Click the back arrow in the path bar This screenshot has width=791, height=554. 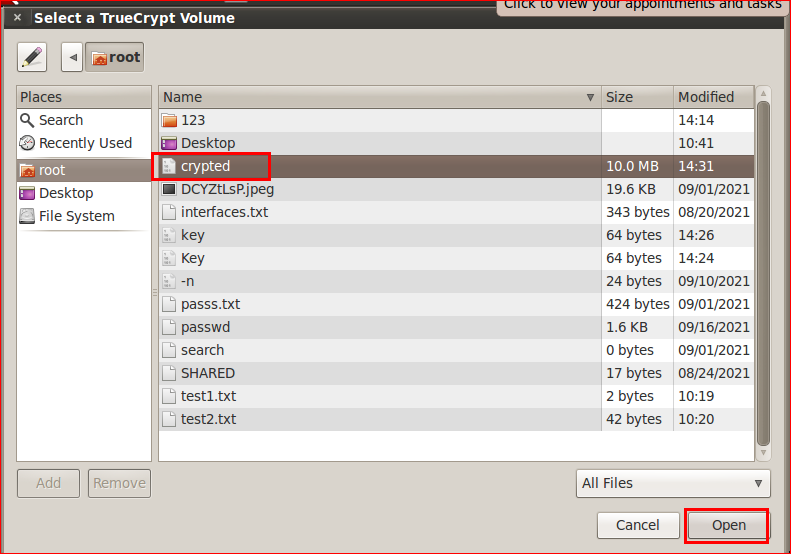click(73, 57)
